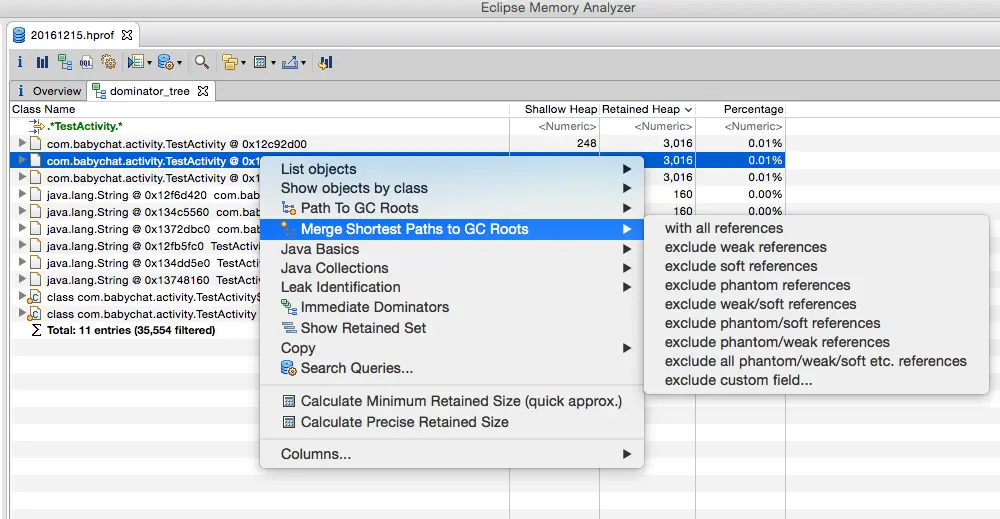
Task: Expand the TestActivity @ 0x12c92d00 row
Action: pyautogui.click(x=22, y=143)
